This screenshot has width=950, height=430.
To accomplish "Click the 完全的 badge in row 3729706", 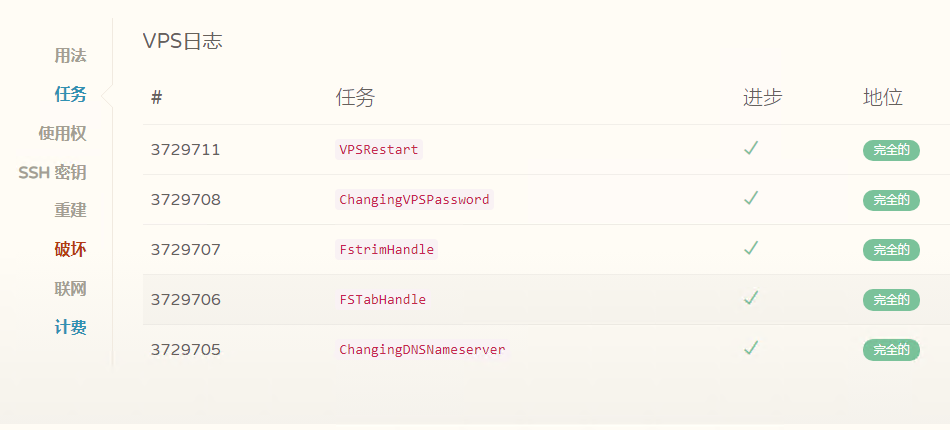I will click(x=891, y=300).
